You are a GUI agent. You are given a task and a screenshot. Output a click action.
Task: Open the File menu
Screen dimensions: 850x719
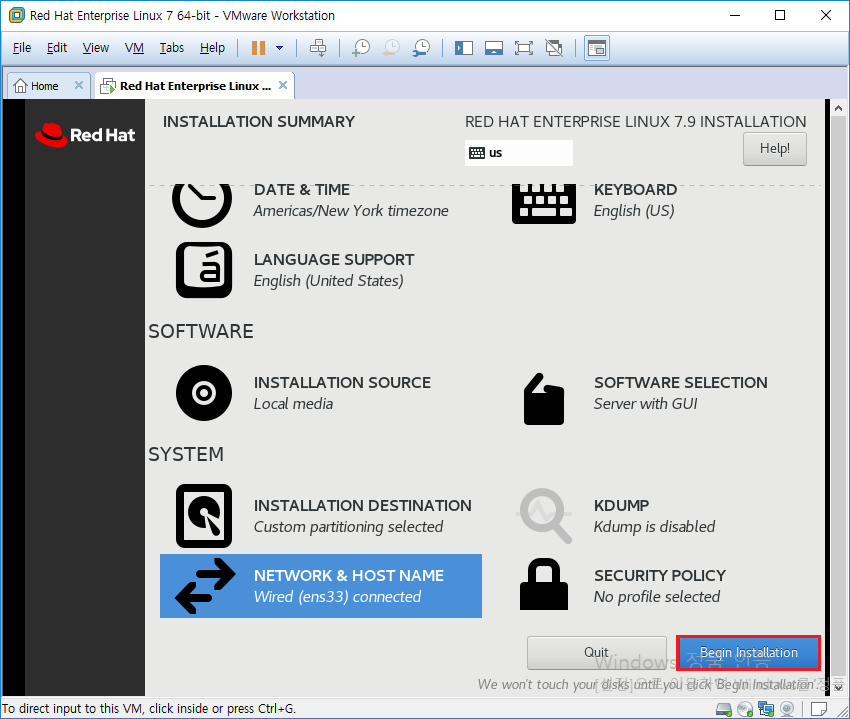(x=22, y=48)
